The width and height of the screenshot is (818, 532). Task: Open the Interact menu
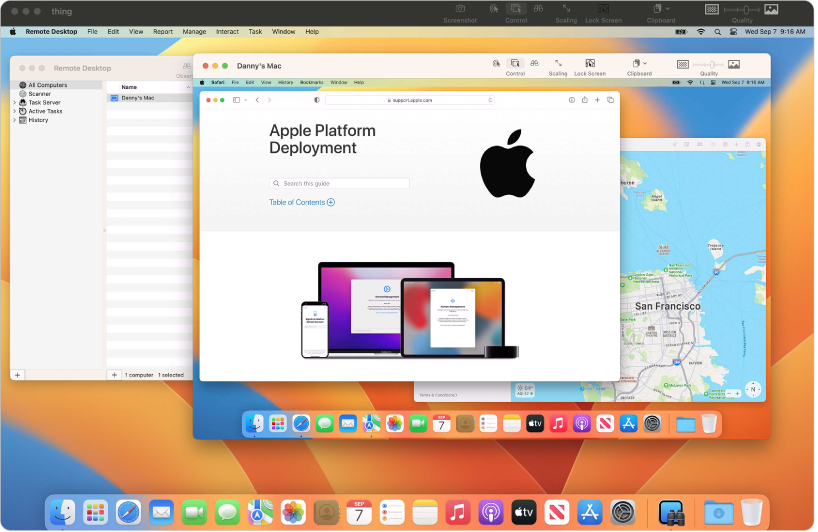(227, 32)
